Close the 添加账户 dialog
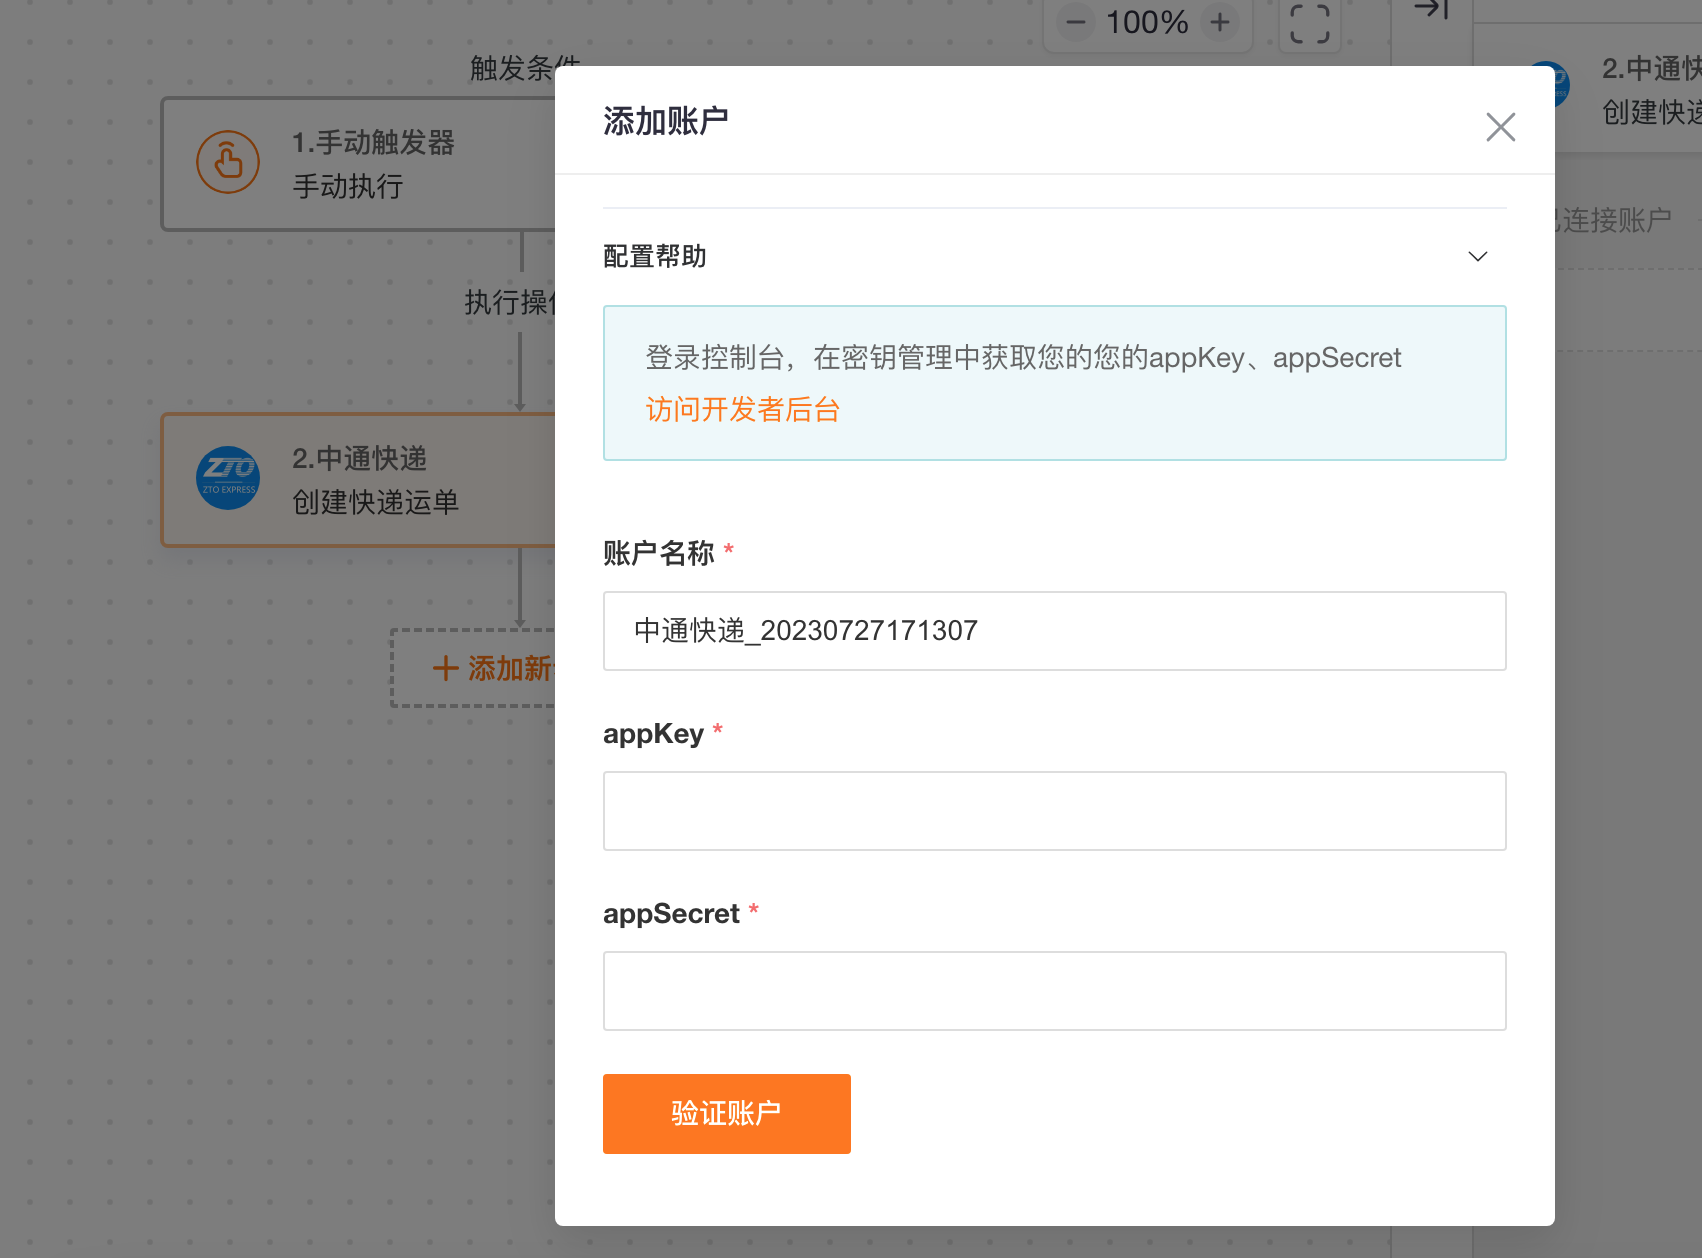 point(1500,127)
